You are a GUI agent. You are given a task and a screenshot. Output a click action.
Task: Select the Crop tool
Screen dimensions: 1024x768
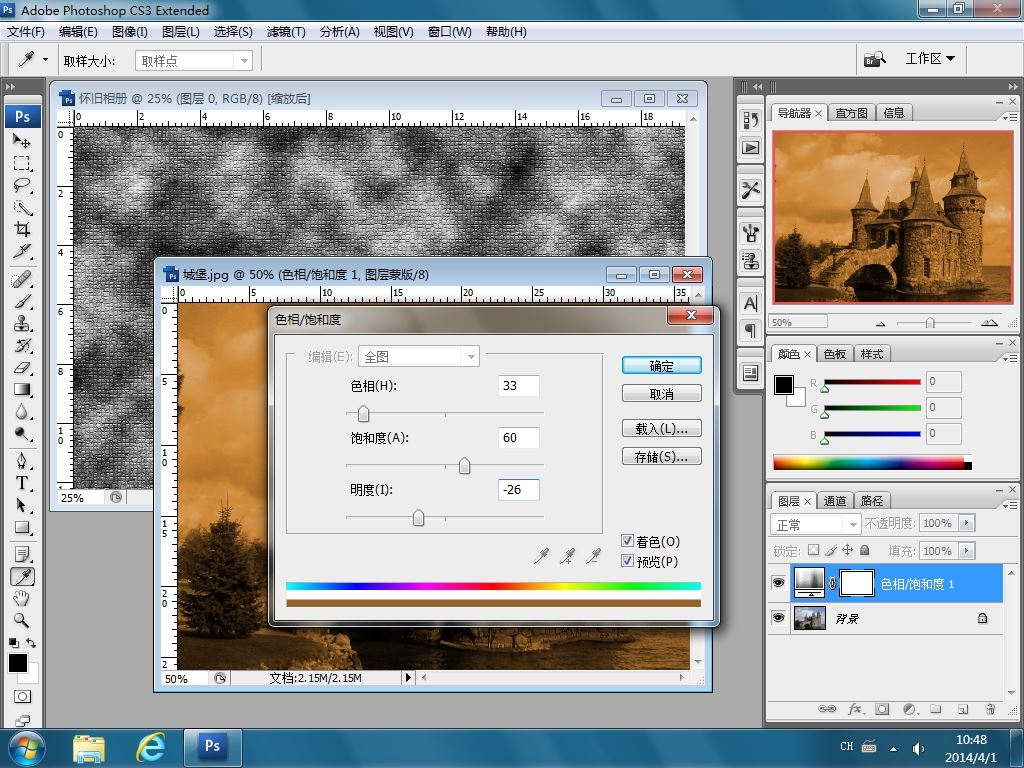(22, 229)
